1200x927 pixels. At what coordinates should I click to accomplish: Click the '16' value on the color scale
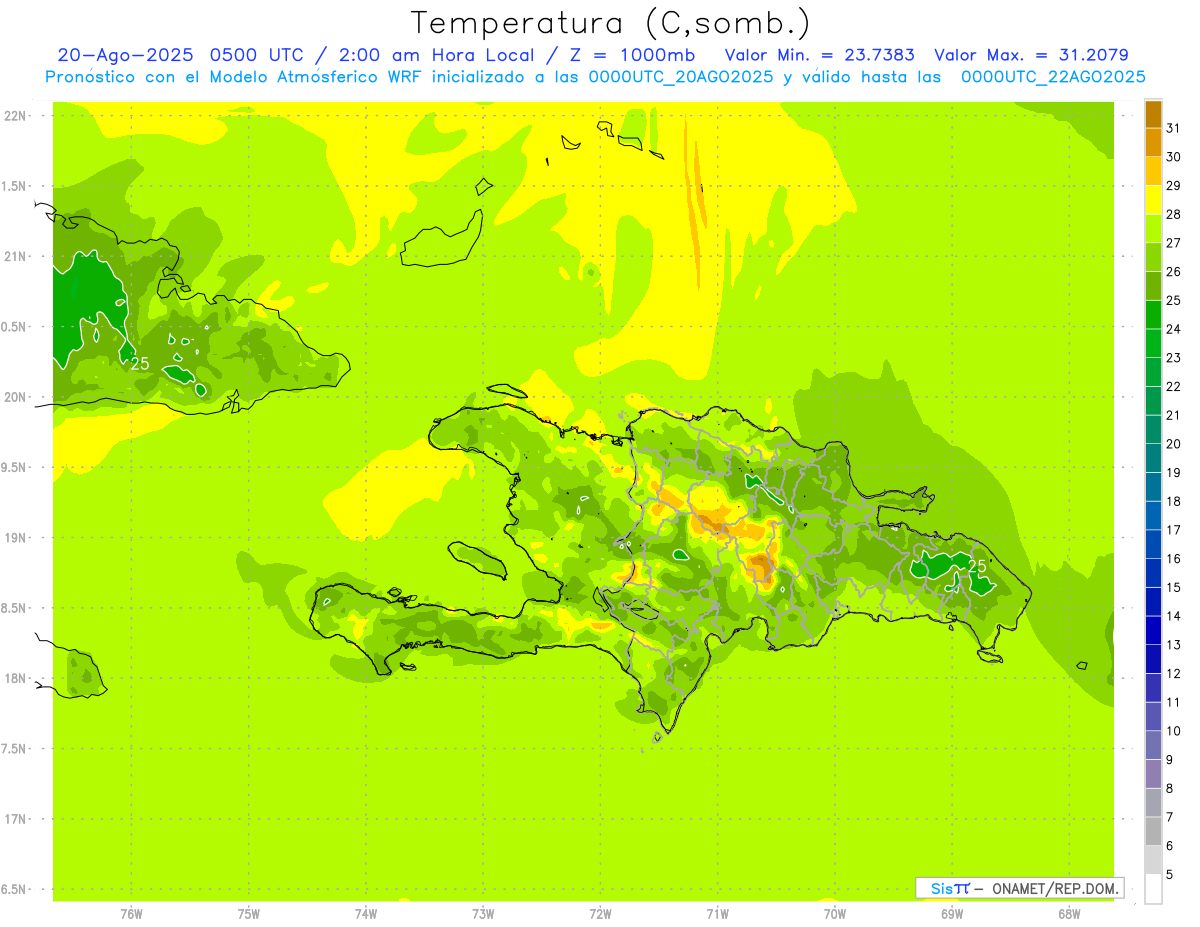(1174, 558)
